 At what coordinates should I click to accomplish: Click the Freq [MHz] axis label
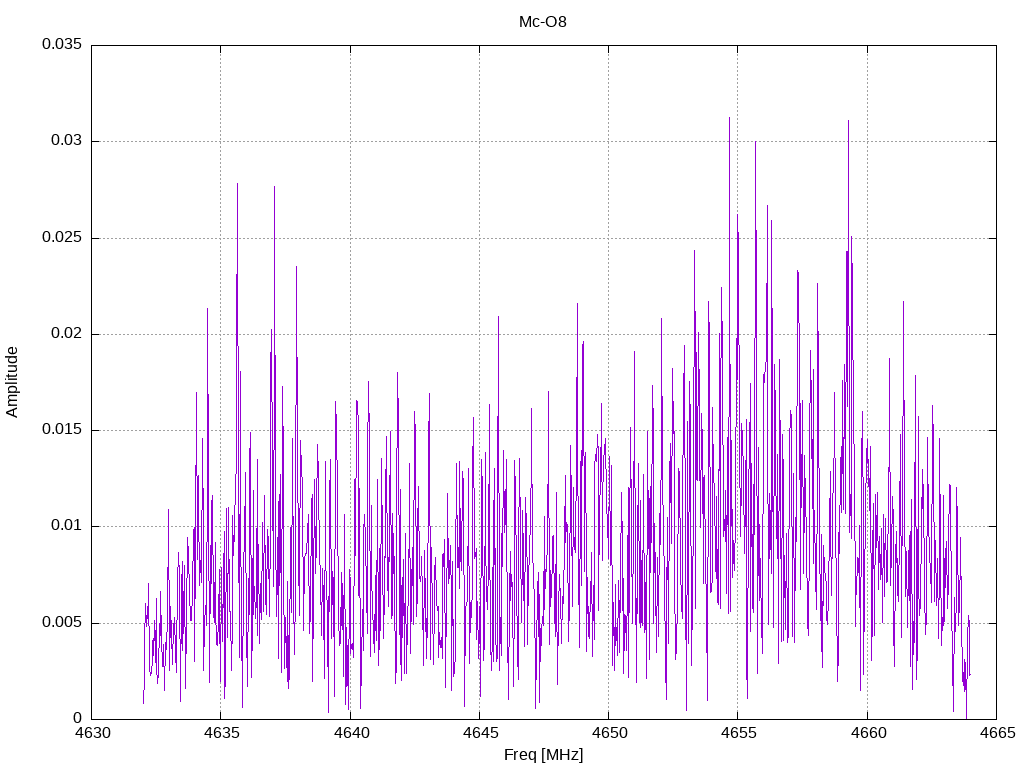coord(543,755)
